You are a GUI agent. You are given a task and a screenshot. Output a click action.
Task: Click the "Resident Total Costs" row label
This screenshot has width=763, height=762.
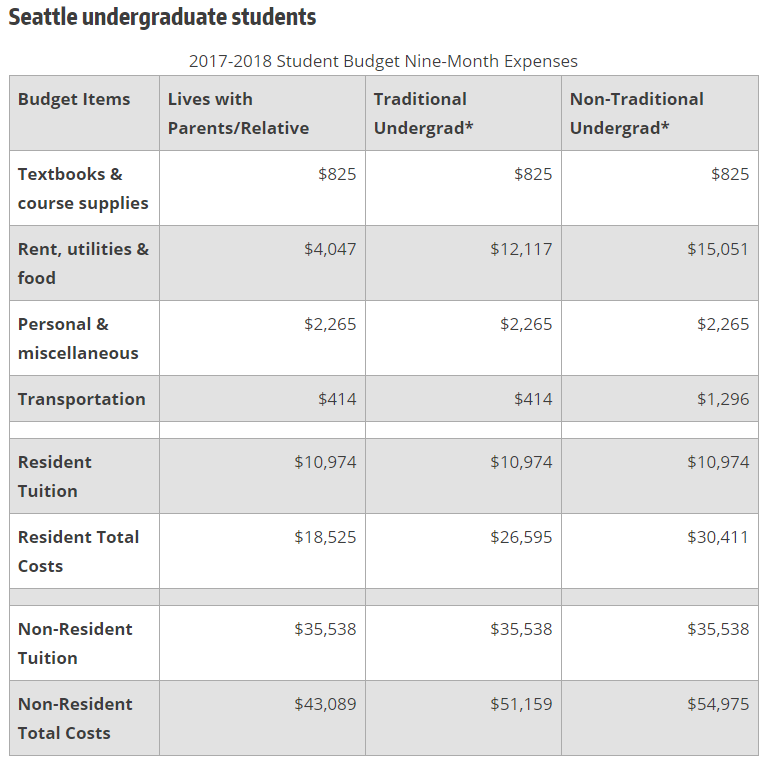[x=78, y=551]
